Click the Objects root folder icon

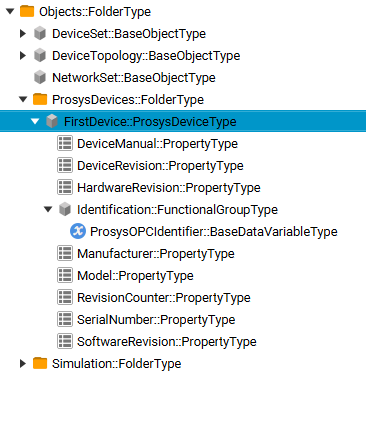[27, 11]
